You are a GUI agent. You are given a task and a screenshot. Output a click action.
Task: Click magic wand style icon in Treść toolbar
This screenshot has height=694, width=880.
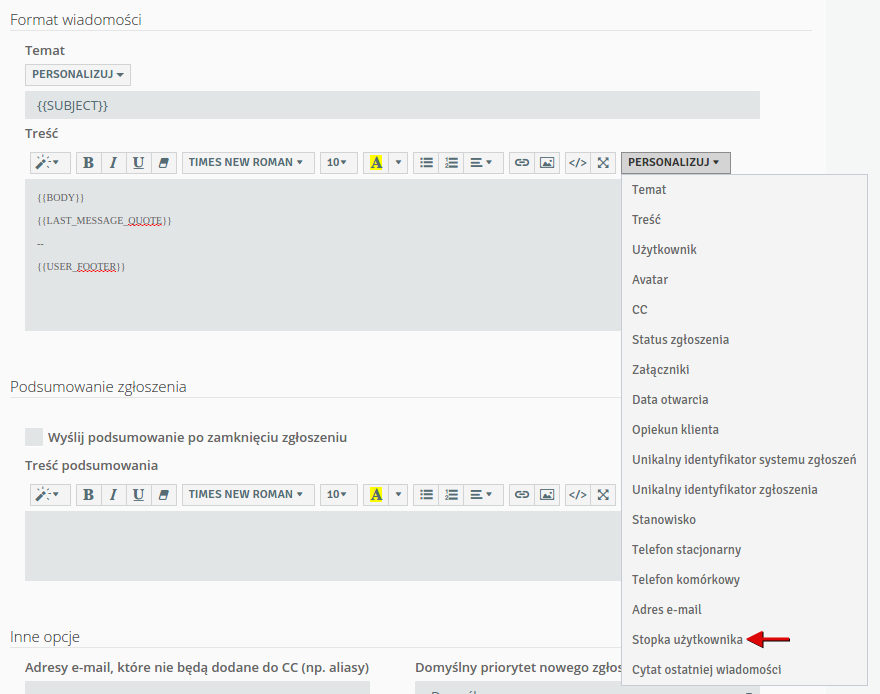[x=50, y=163]
